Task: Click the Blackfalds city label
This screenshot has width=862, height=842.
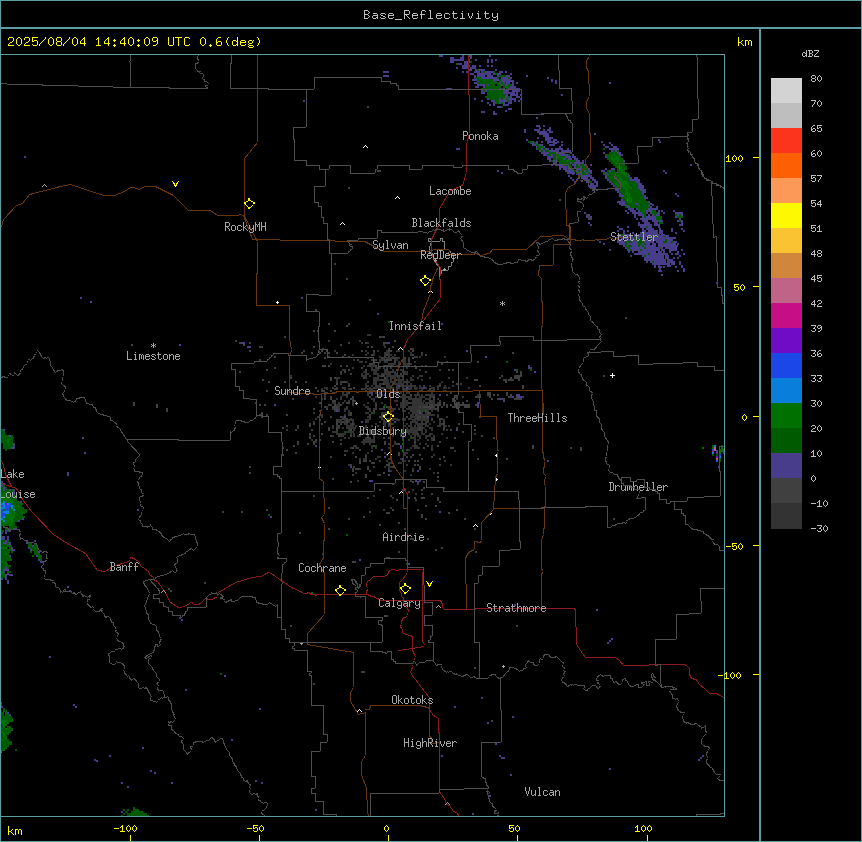Action: (441, 223)
